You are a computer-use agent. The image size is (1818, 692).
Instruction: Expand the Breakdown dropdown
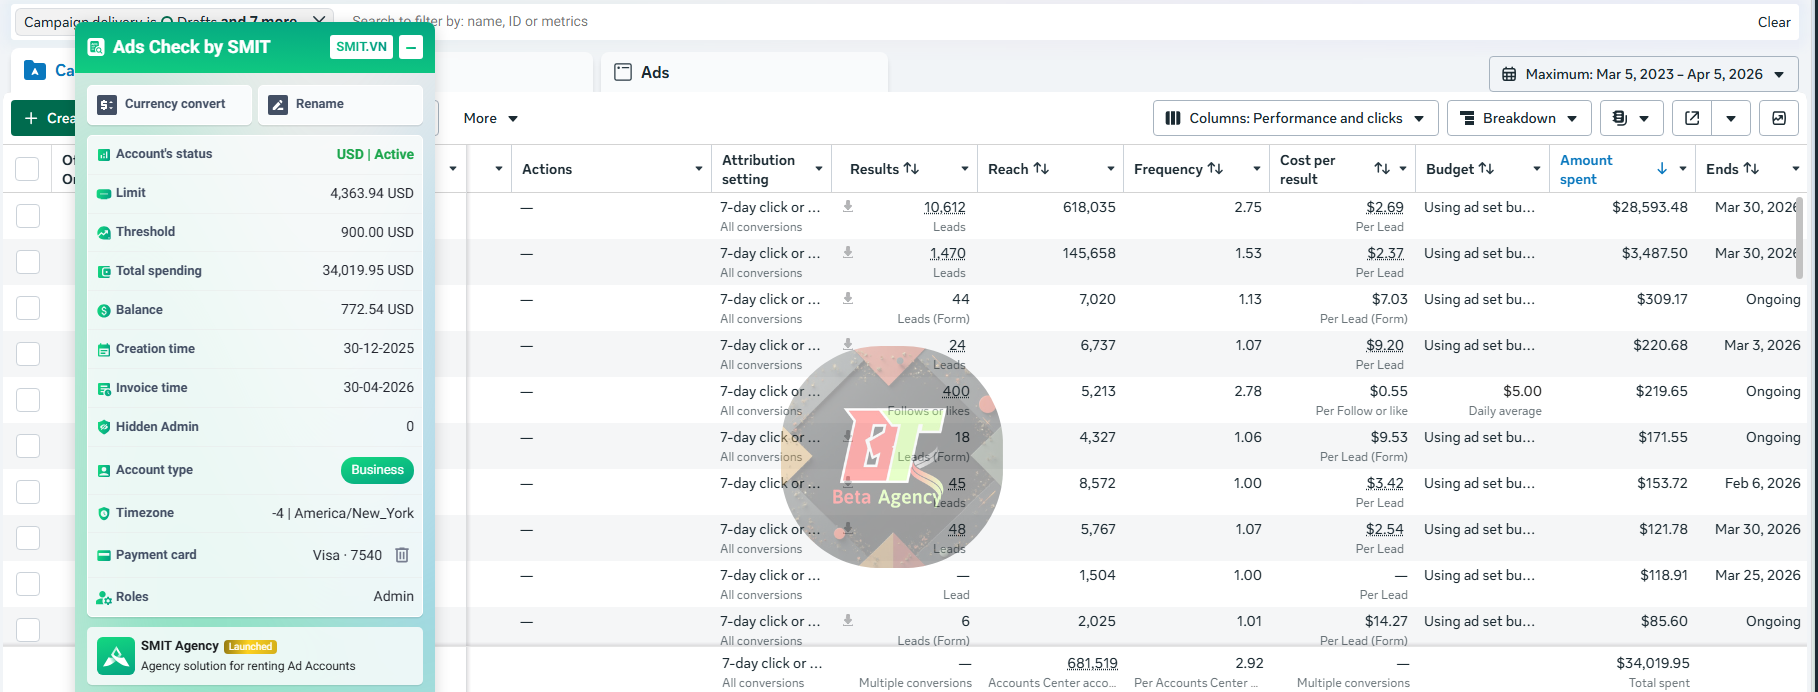click(x=1519, y=118)
